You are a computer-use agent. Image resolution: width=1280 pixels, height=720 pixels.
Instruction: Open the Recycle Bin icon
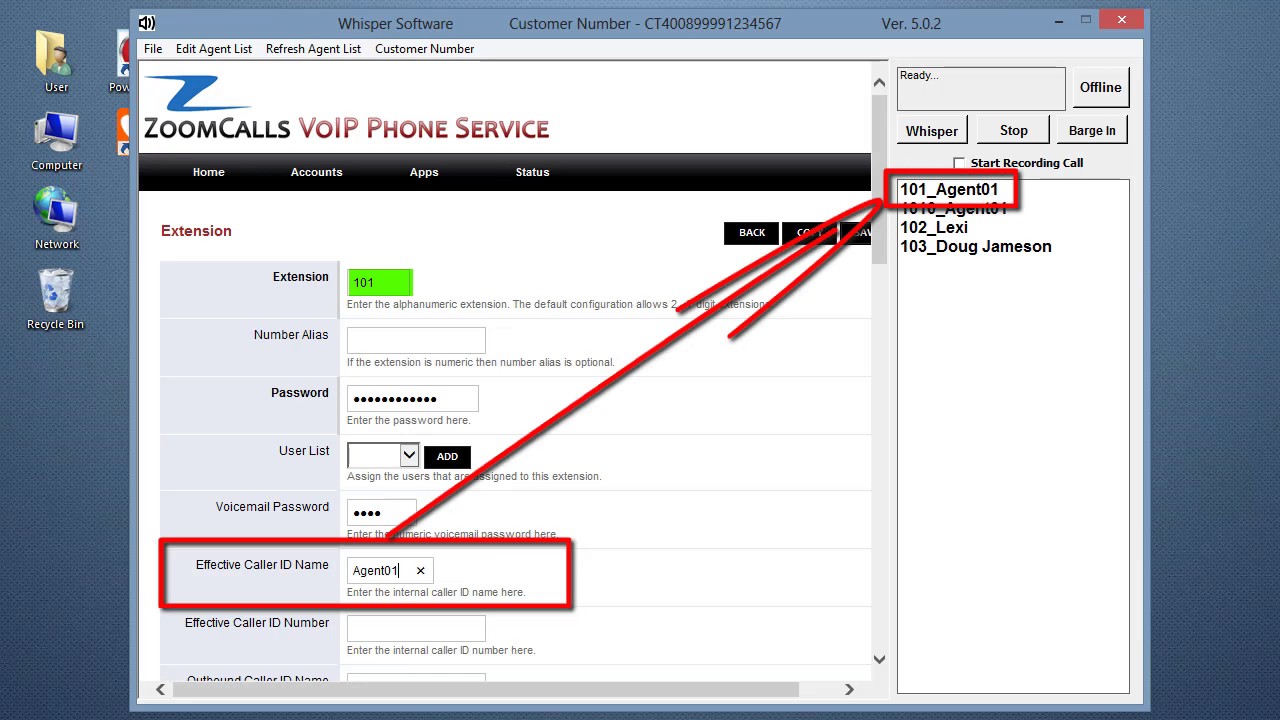coord(56,299)
